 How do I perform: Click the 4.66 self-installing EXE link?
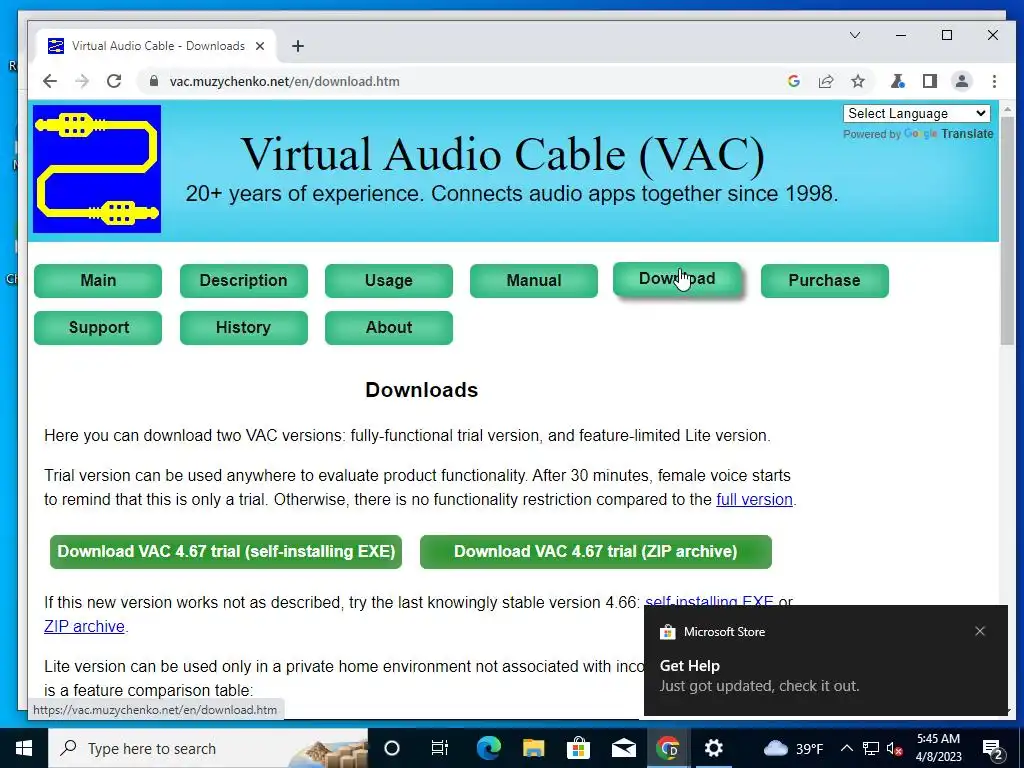[709, 601]
